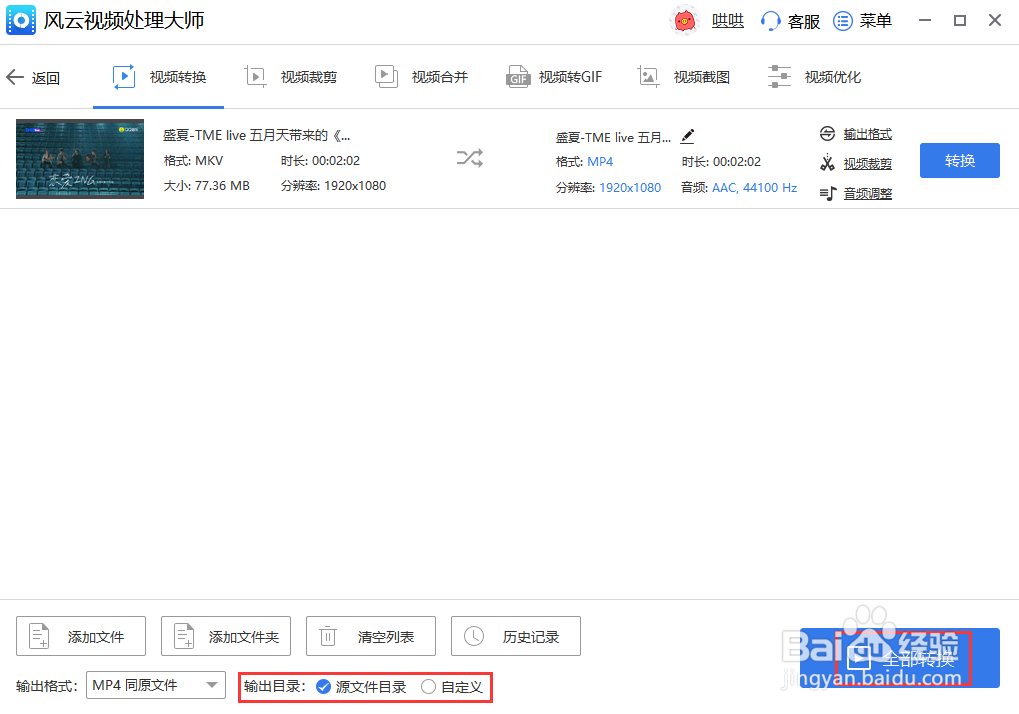Choose 自定义 custom output directory
The height and width of the screenshot is (714, 1019).
pyautogui.click(x=428, y=687)
